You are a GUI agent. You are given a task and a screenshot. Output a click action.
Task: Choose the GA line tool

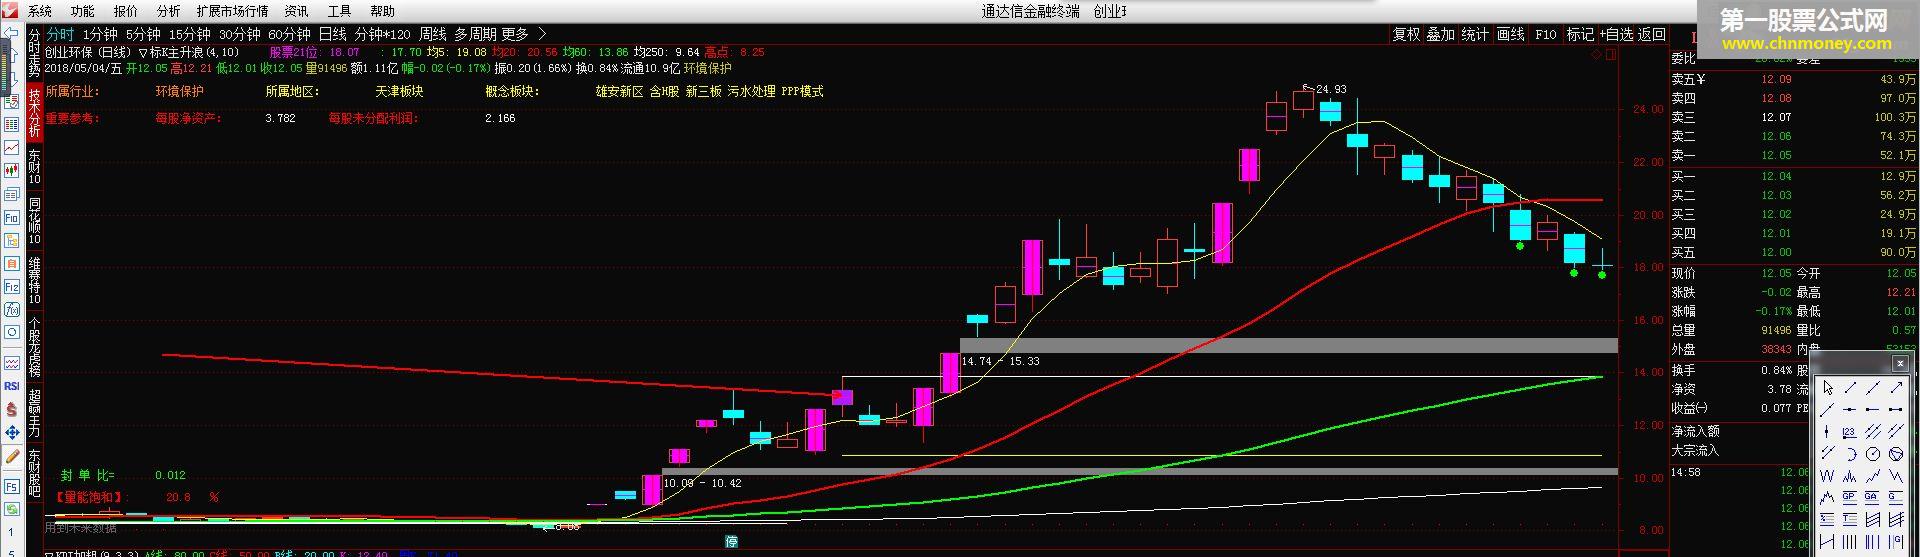click(1872, 496)
